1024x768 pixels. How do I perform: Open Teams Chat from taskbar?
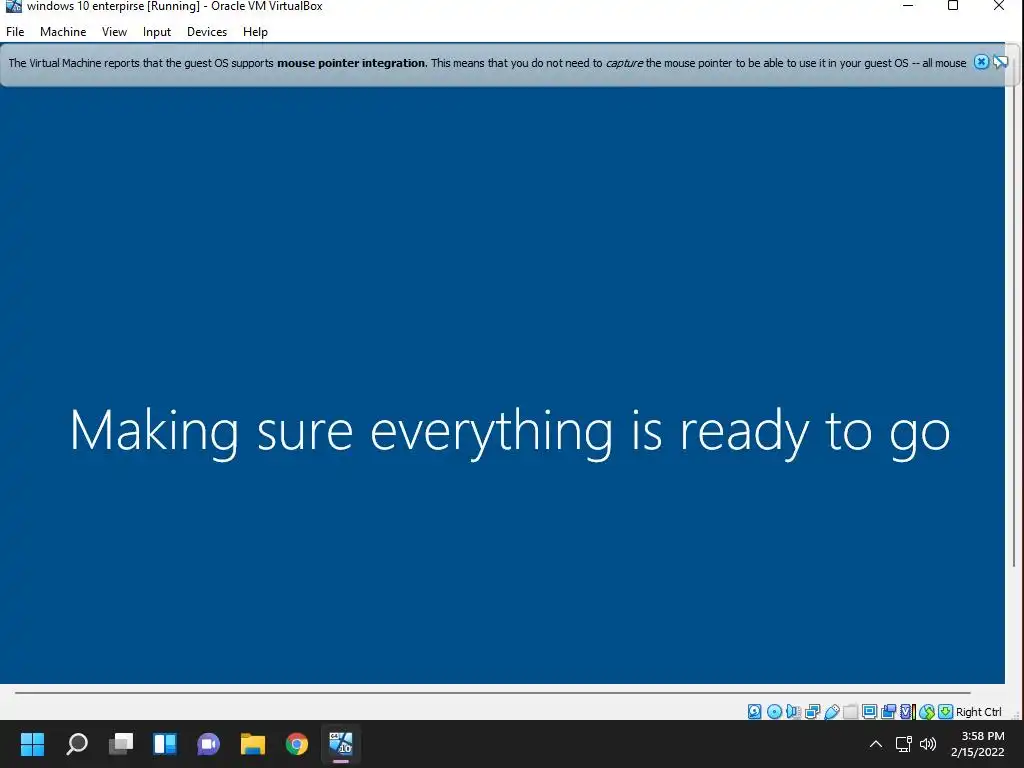(209, 744)
